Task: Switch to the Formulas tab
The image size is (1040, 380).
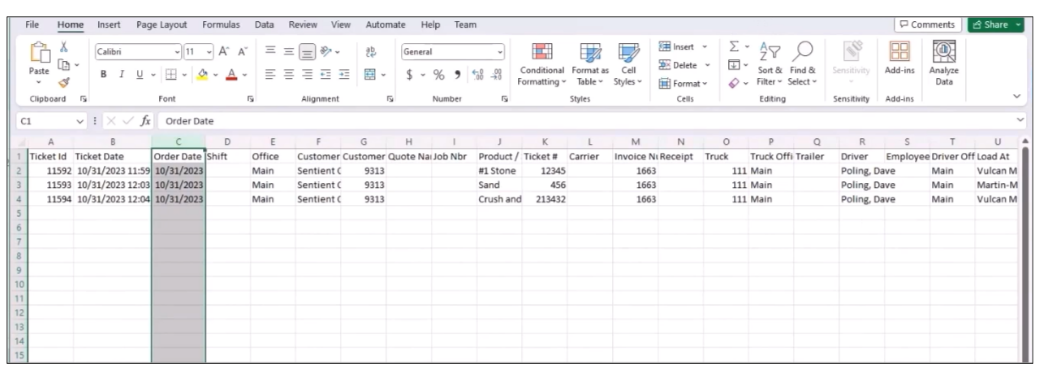Action: coord(221,25)
